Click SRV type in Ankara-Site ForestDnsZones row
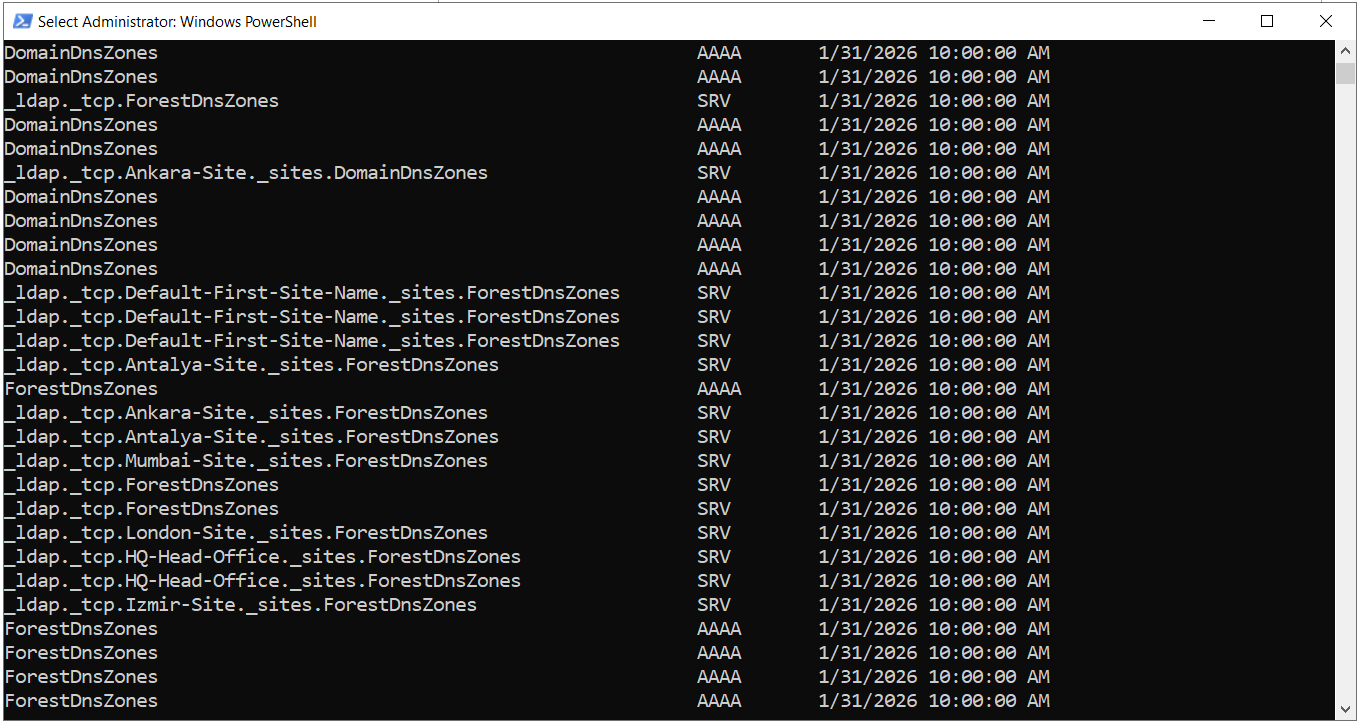 pos(714,413)
